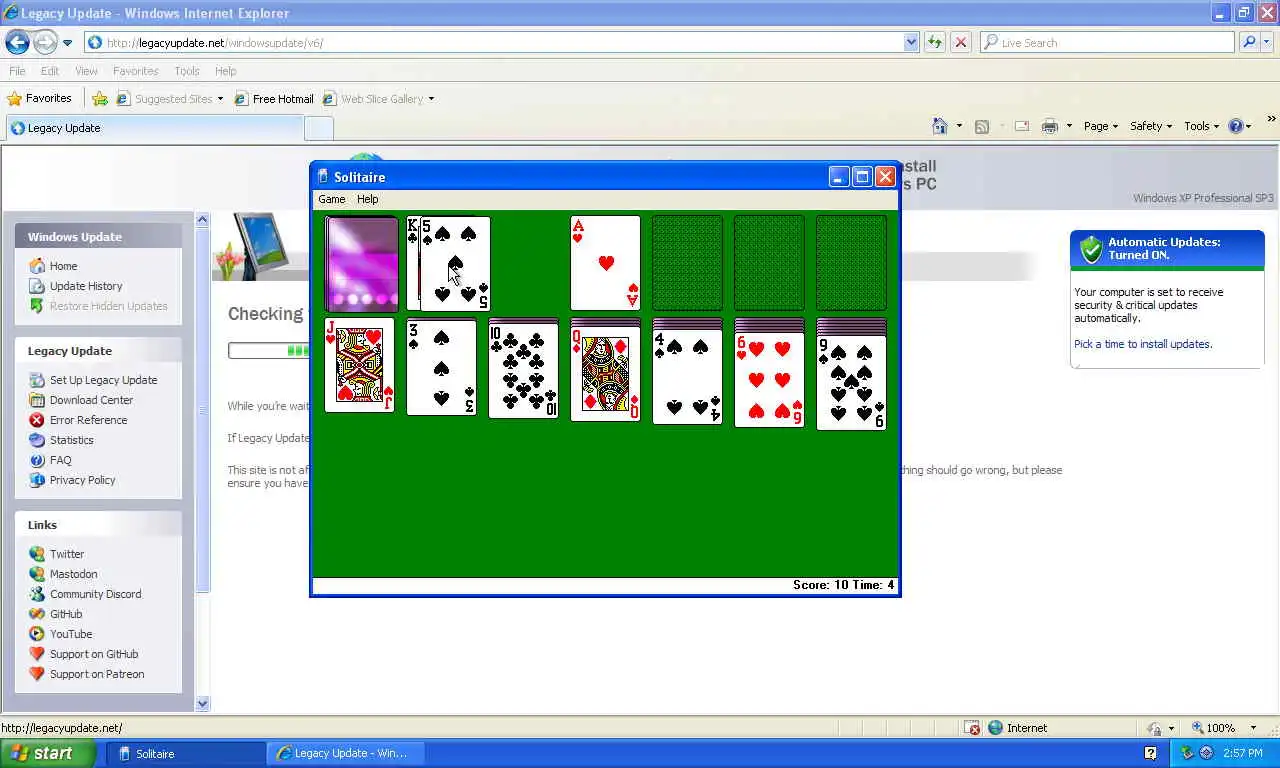The width and height of the screenshot is (1280, 768).
Task: Click the checking-for-updates progress bar
Action: click(269, 350)
